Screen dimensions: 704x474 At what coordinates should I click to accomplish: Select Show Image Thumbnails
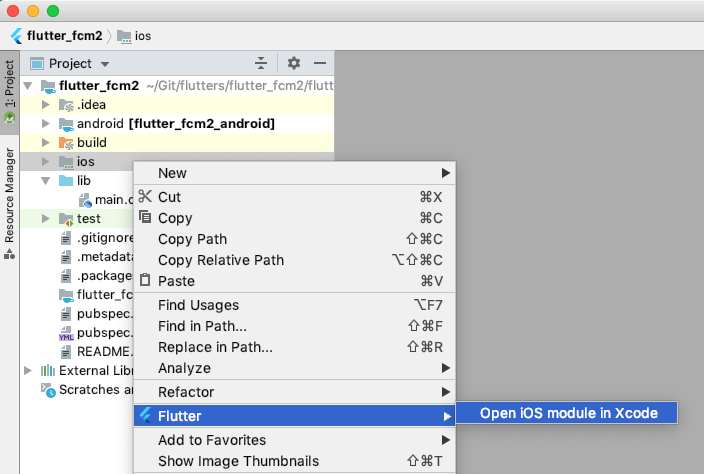295,461
